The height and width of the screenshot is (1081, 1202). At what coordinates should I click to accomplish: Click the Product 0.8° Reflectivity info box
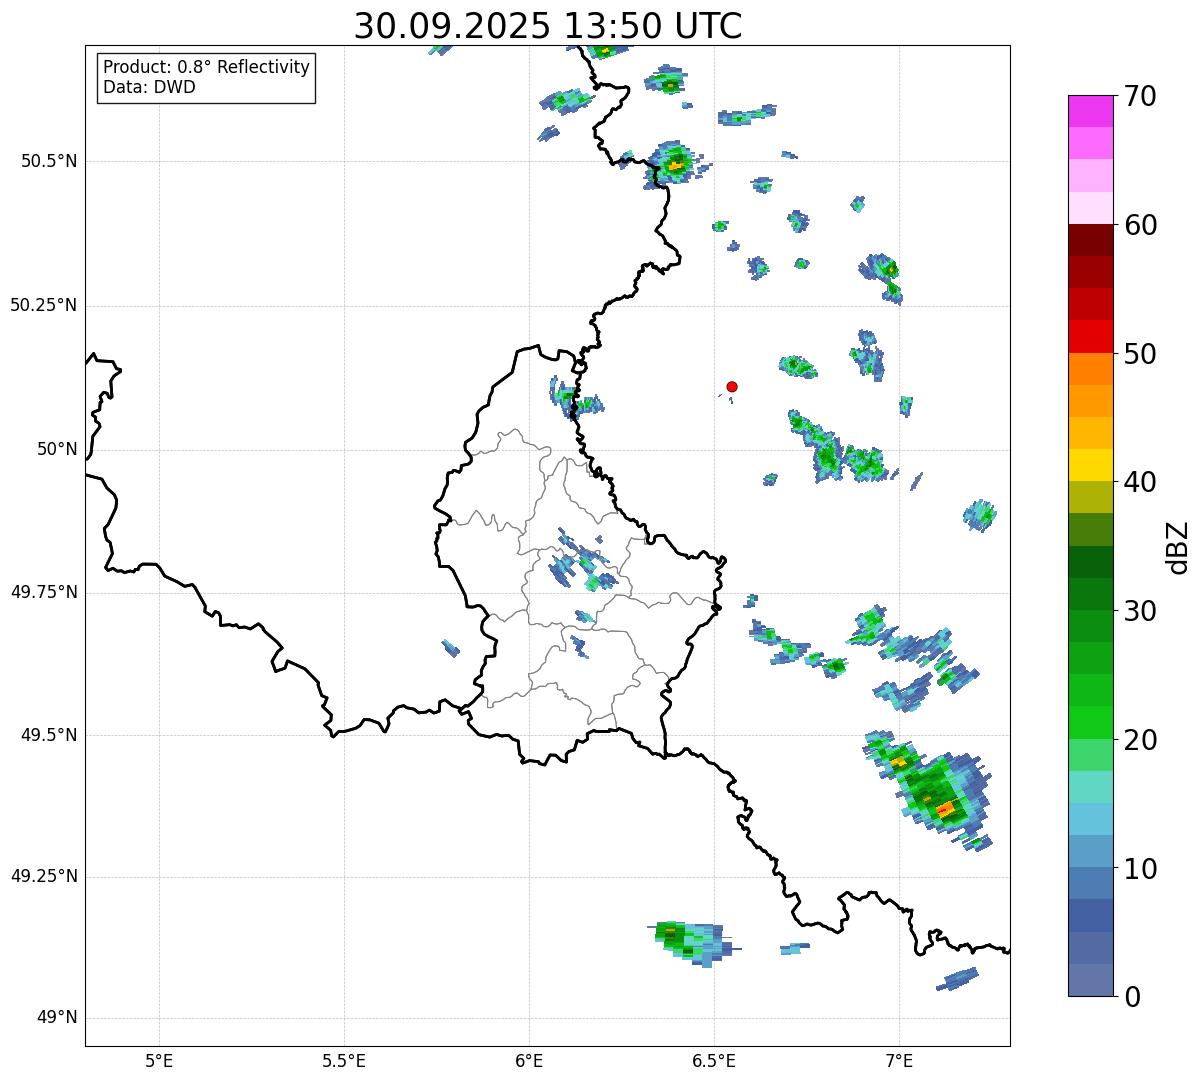click(207, 77)
